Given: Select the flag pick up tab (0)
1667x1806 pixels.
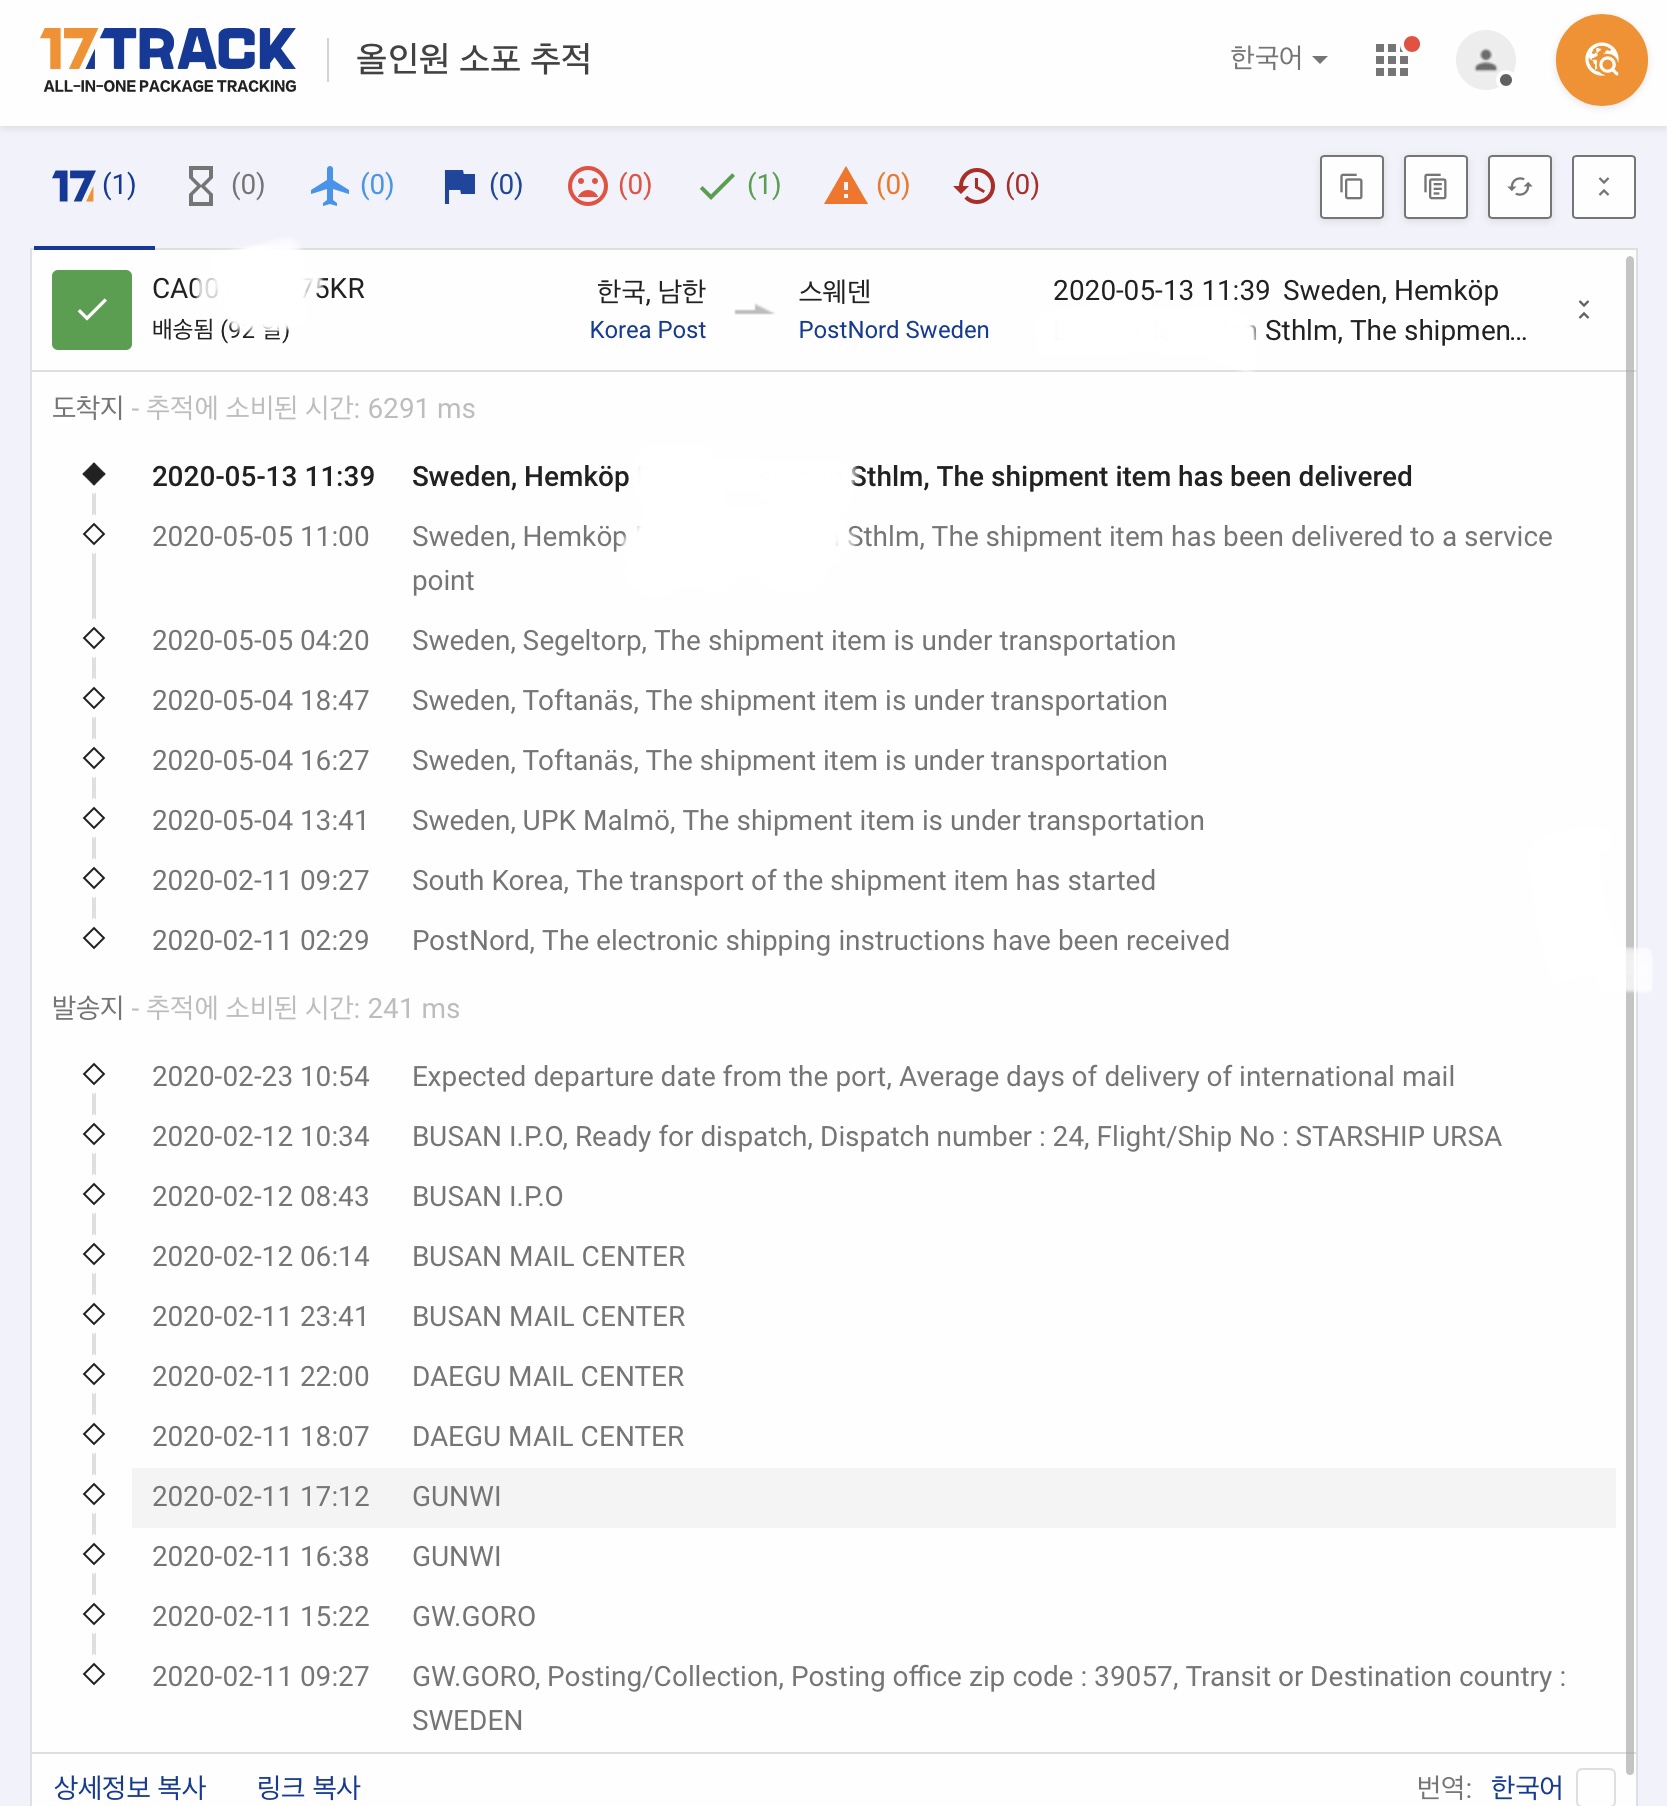Looking at the screenshot, I should point(482,186).
